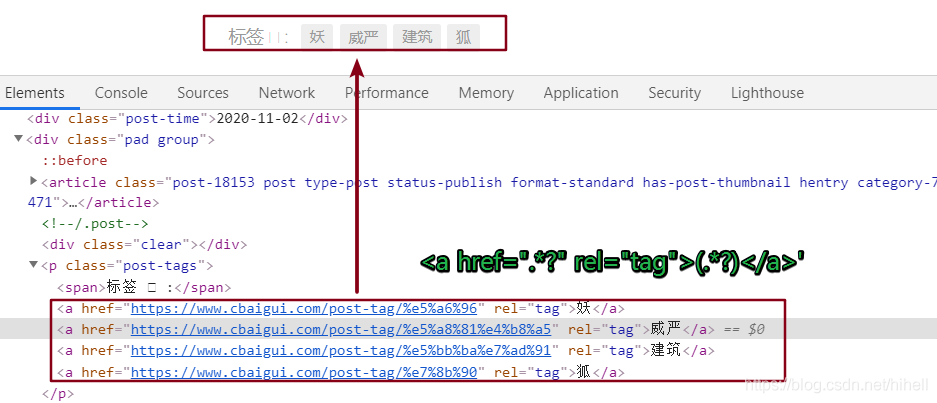Screen dimensions: 937x403
Task: Open the Performance tab
Action: tap(387, 93)
